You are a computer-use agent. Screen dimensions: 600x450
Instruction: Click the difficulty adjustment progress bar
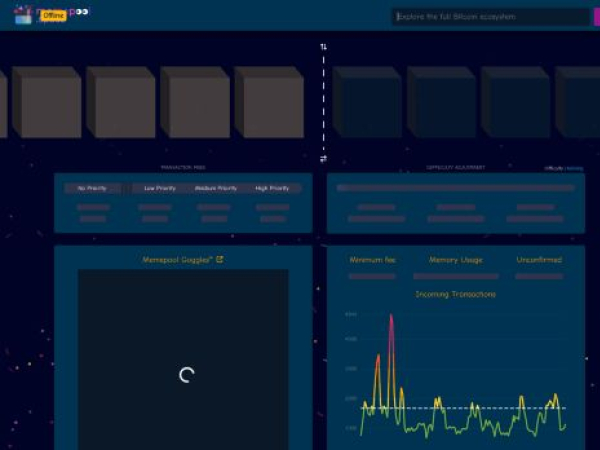[455, 187]
